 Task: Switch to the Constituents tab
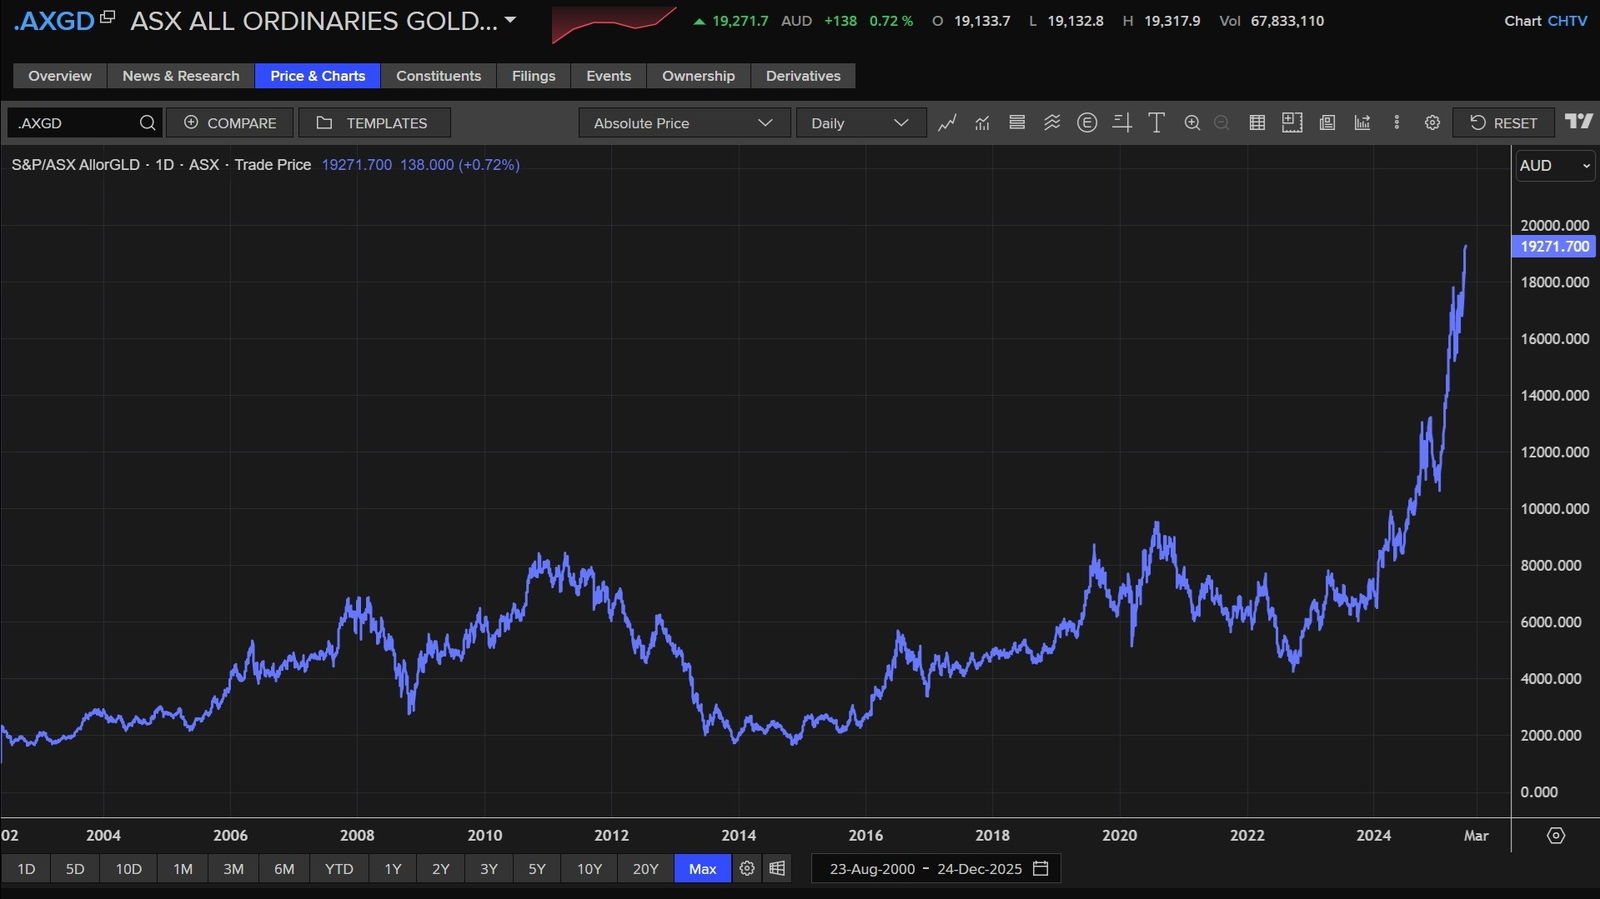(x=438, y=76)
